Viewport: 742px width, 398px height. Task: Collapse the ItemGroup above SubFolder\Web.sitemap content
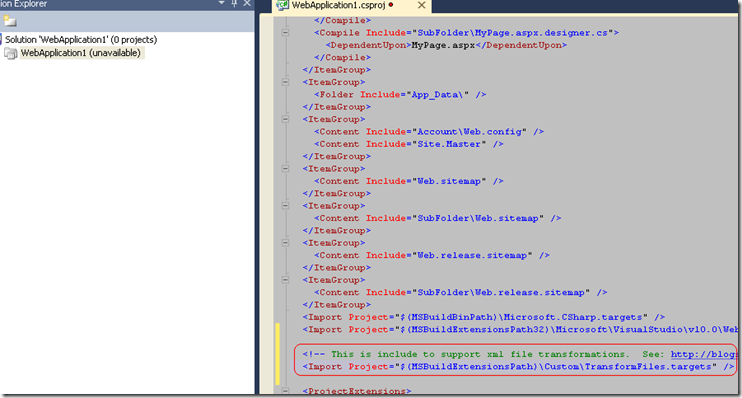coord(285,206)
